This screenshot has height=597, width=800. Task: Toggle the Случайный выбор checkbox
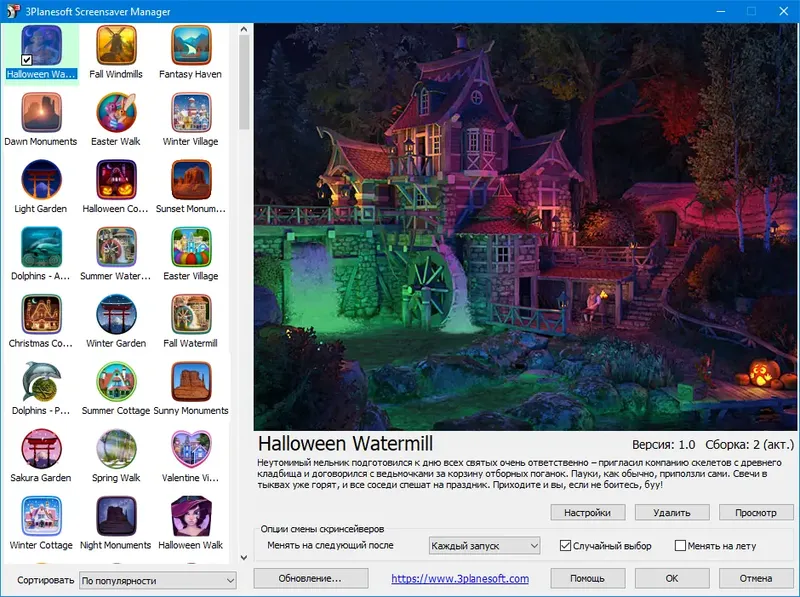(565, 545)
